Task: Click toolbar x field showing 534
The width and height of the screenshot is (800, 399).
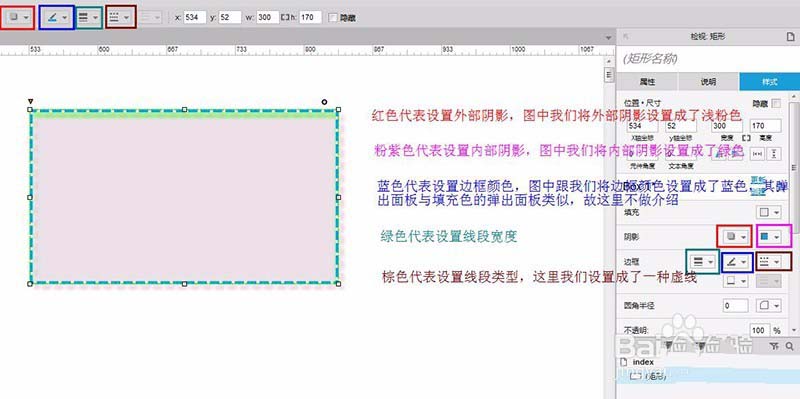Action: tap(194, 17)
